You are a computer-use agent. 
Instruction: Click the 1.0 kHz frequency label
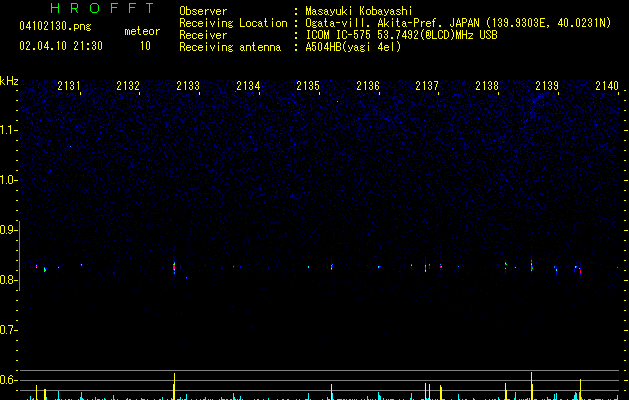tap(8, 180)
